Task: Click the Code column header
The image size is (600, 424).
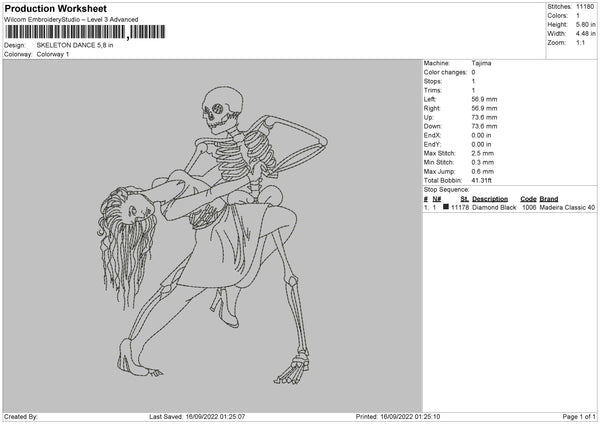Action: tap(528, 199)
